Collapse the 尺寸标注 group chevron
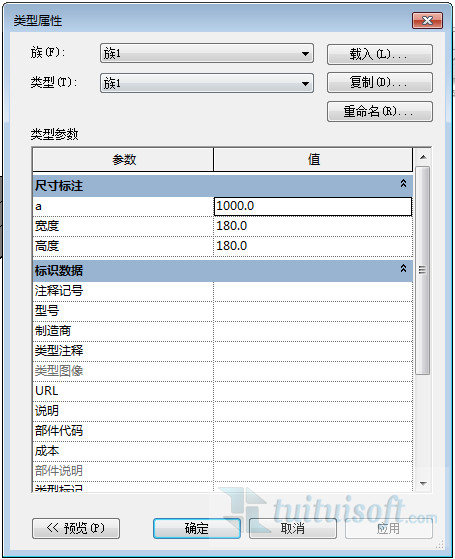Image resolution: width=455 pixels, height=559 pixels. coord(403,183)
